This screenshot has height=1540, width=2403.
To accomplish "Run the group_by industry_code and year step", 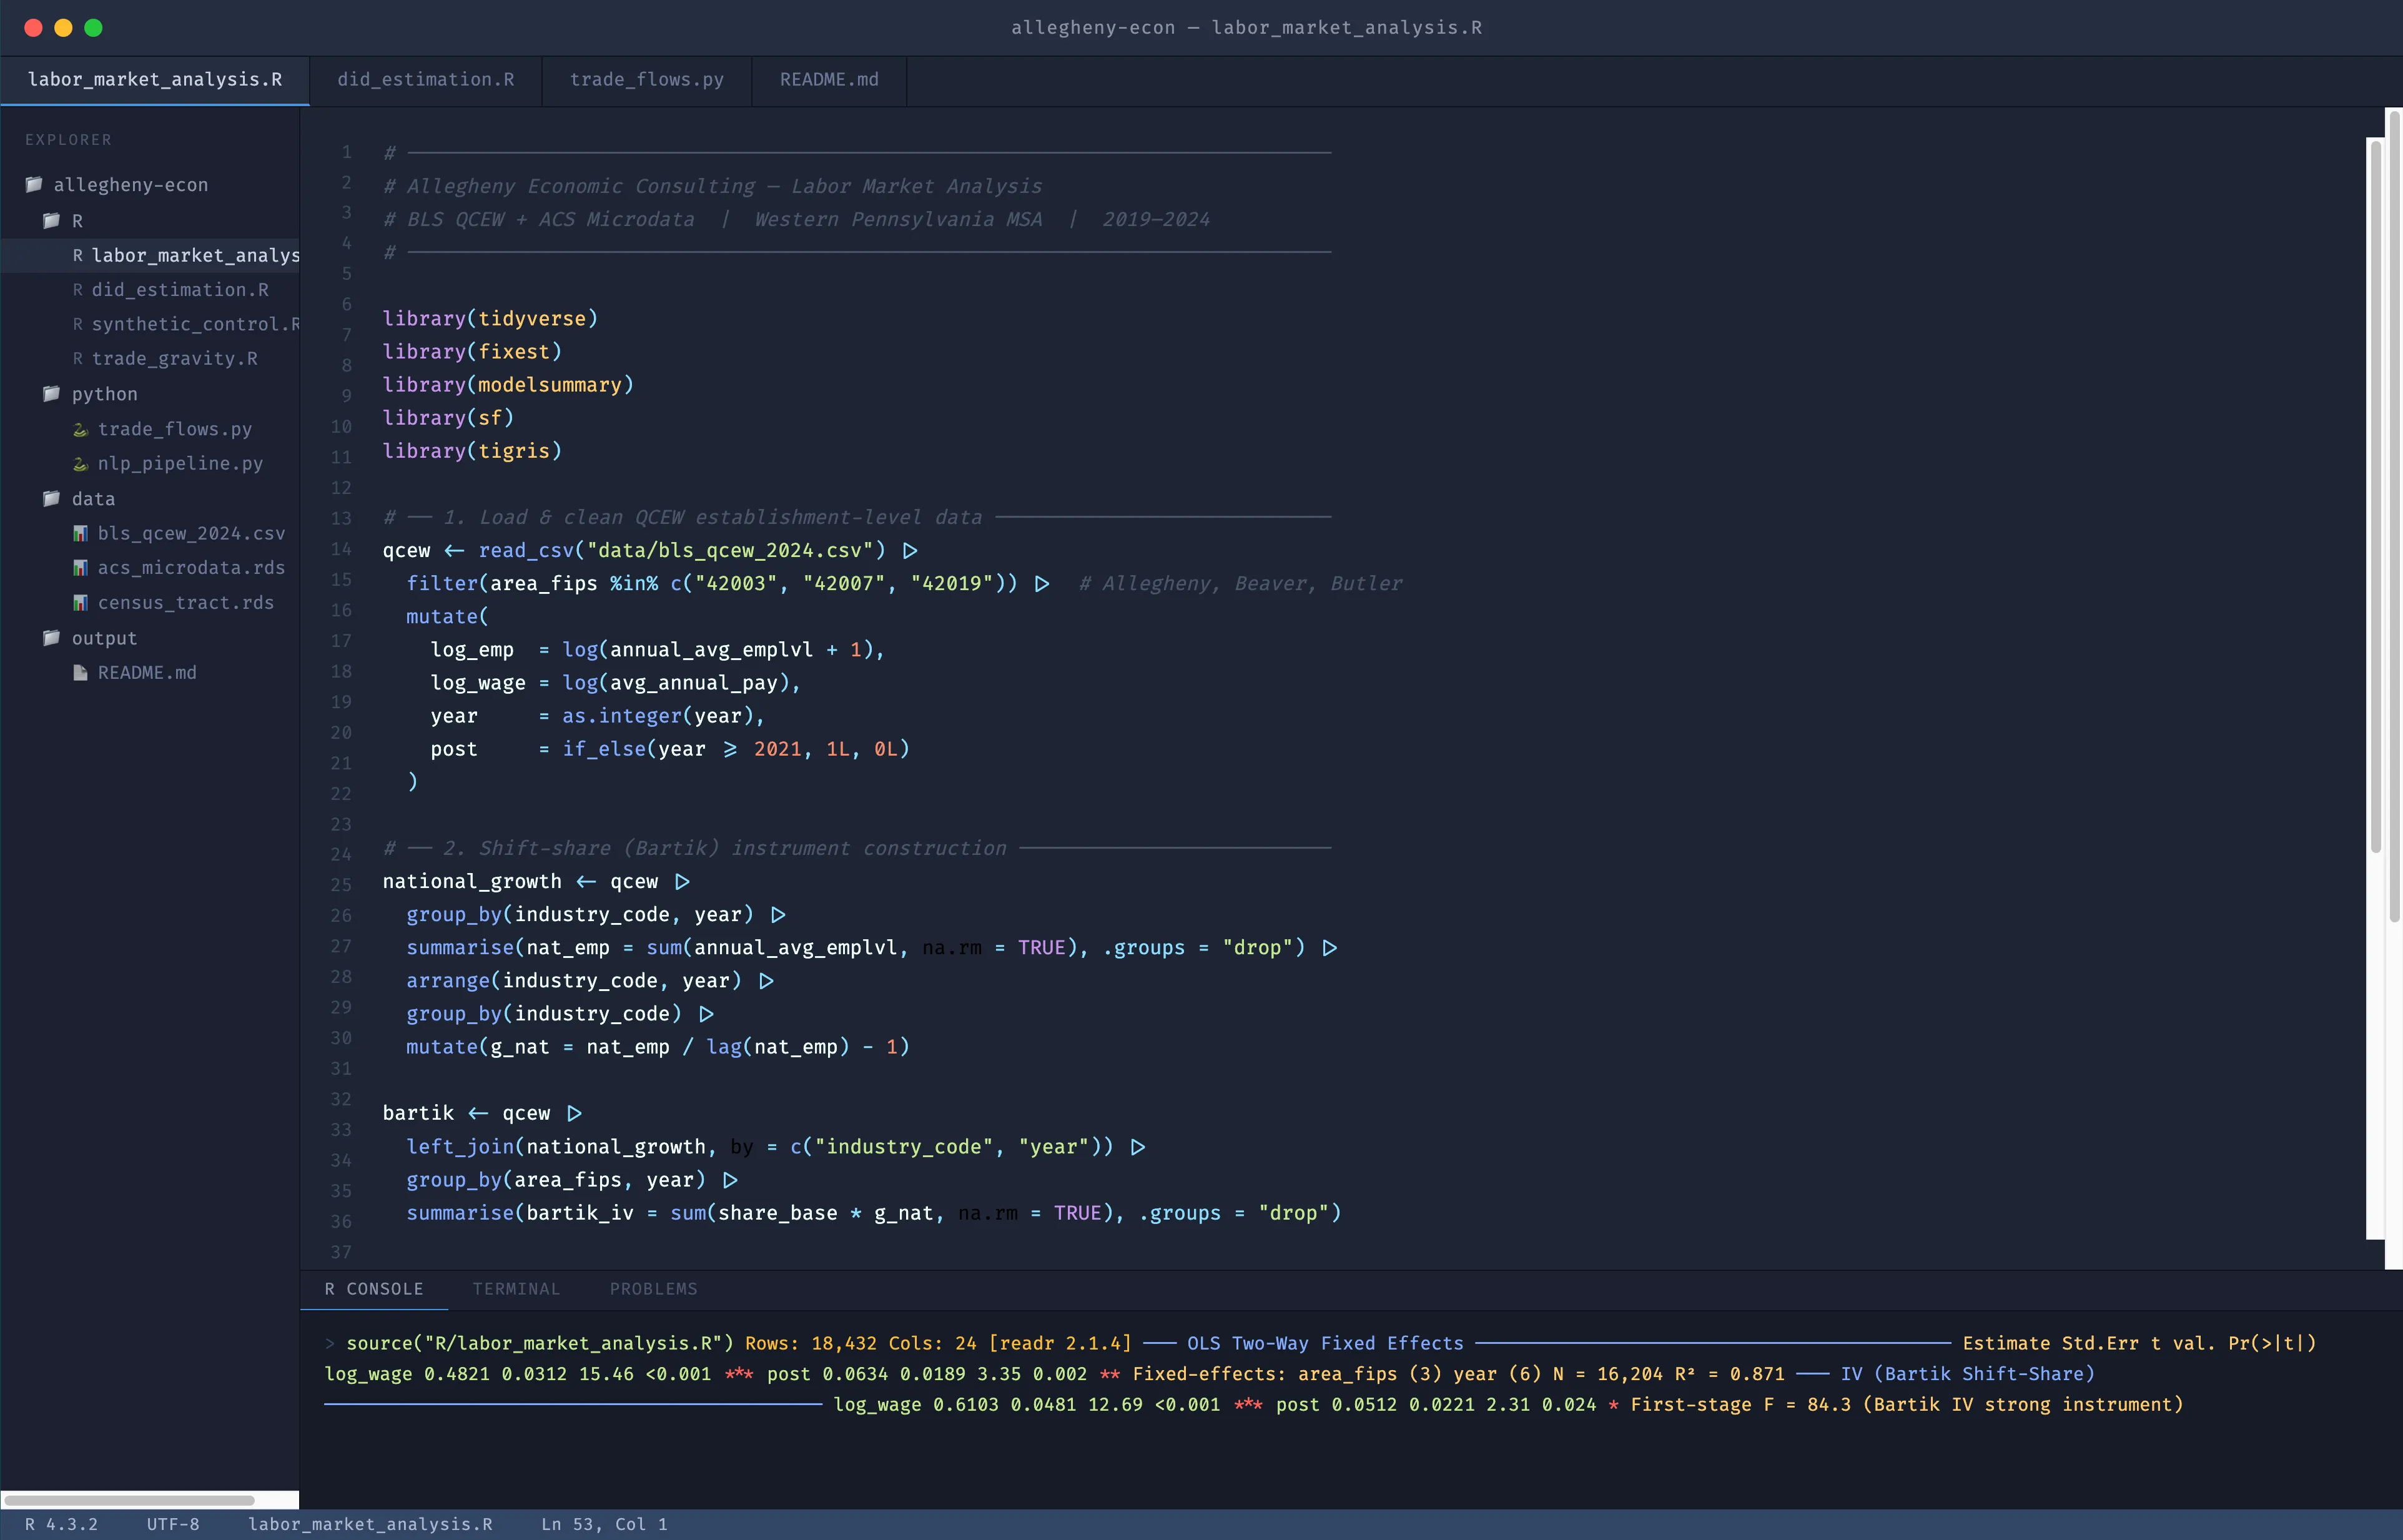I will (778, 914).
